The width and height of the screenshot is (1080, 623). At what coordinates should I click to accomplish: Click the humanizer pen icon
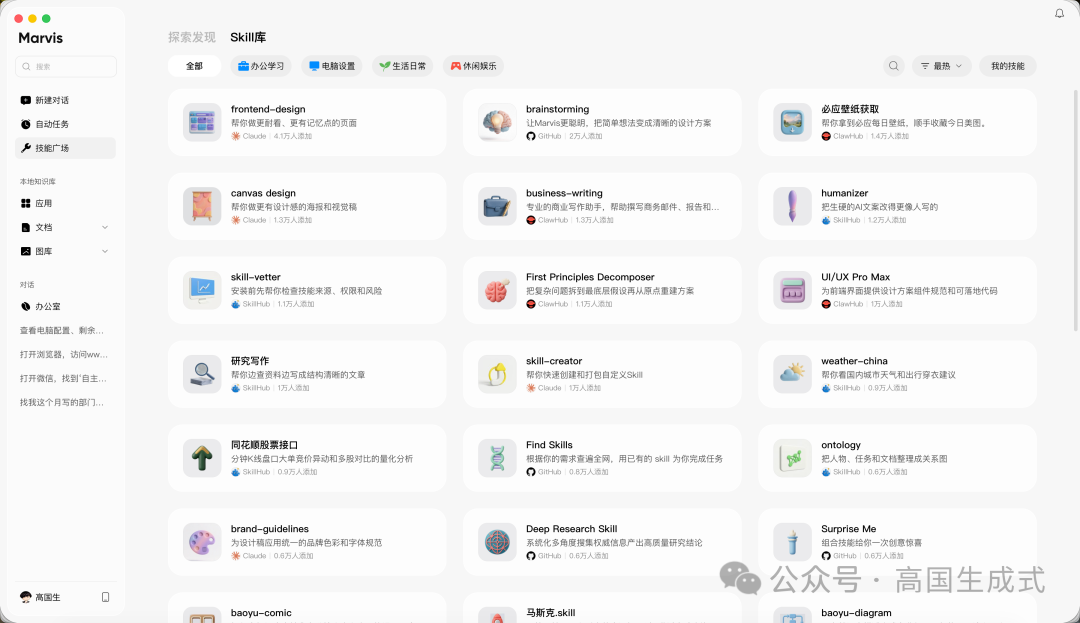pyautogui.click(x=792, y=207)
